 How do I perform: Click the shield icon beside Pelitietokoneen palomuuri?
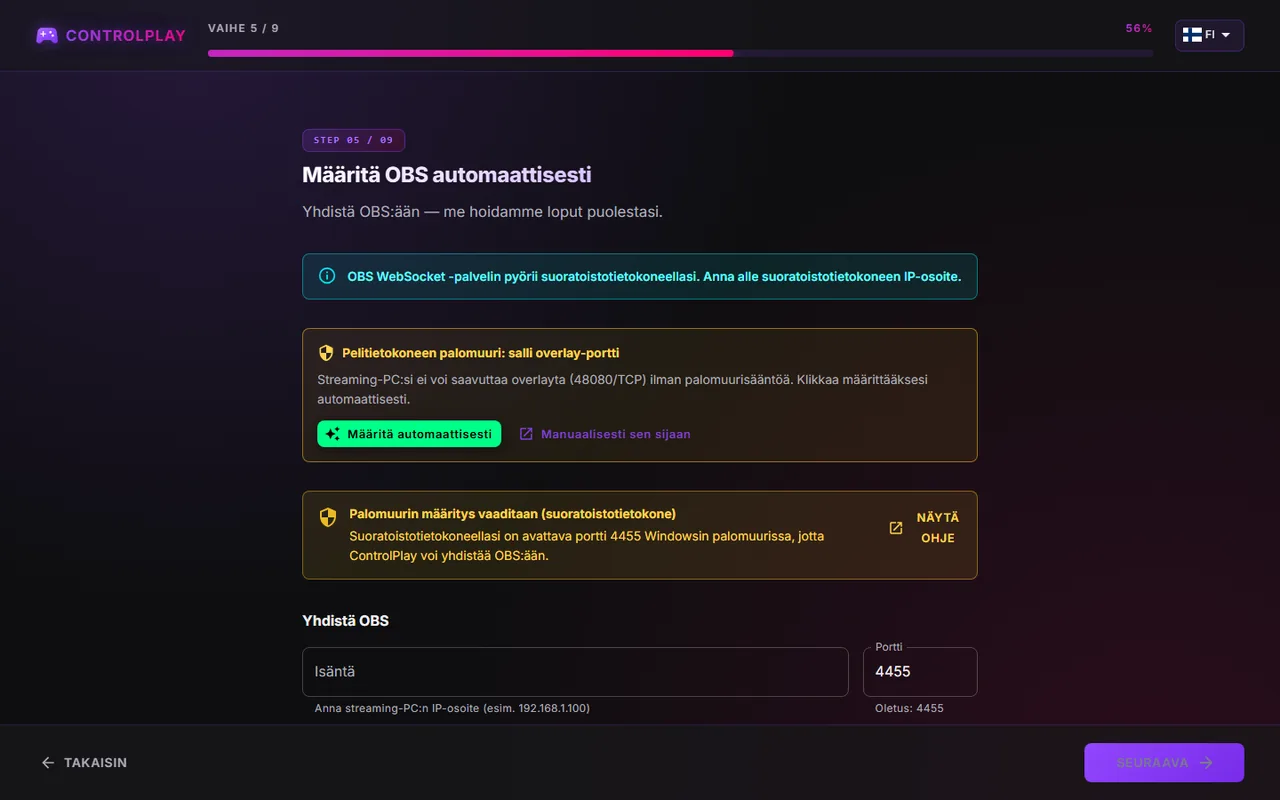click(326, 353)
